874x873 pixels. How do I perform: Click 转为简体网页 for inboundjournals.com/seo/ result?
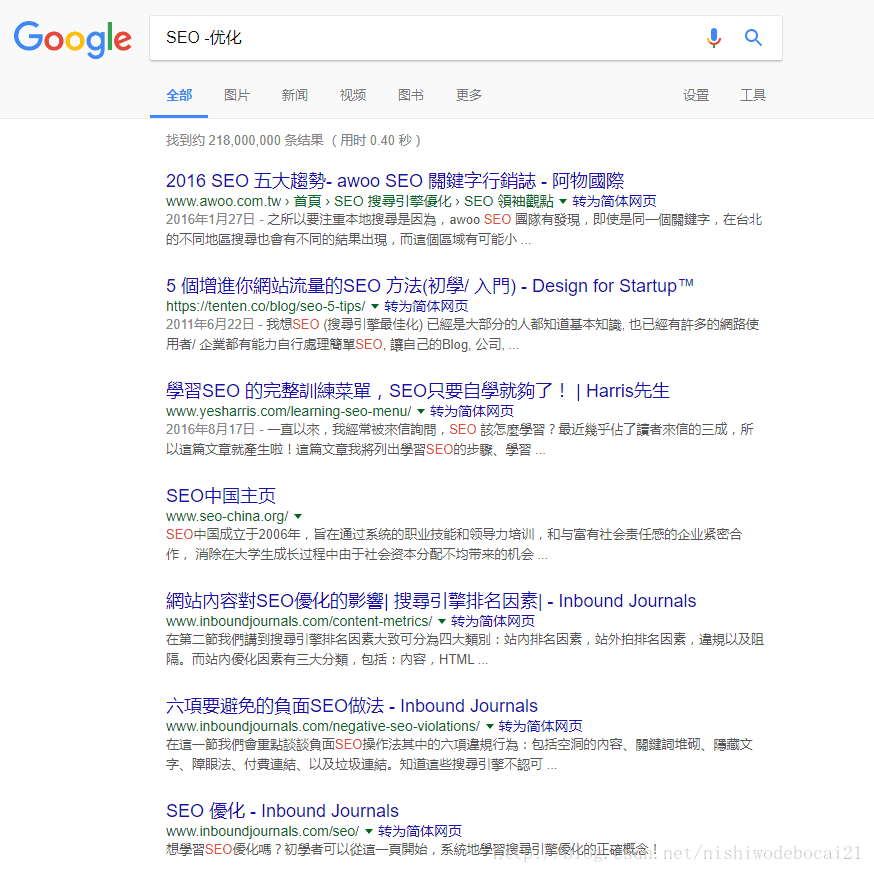tap(420, 831)
